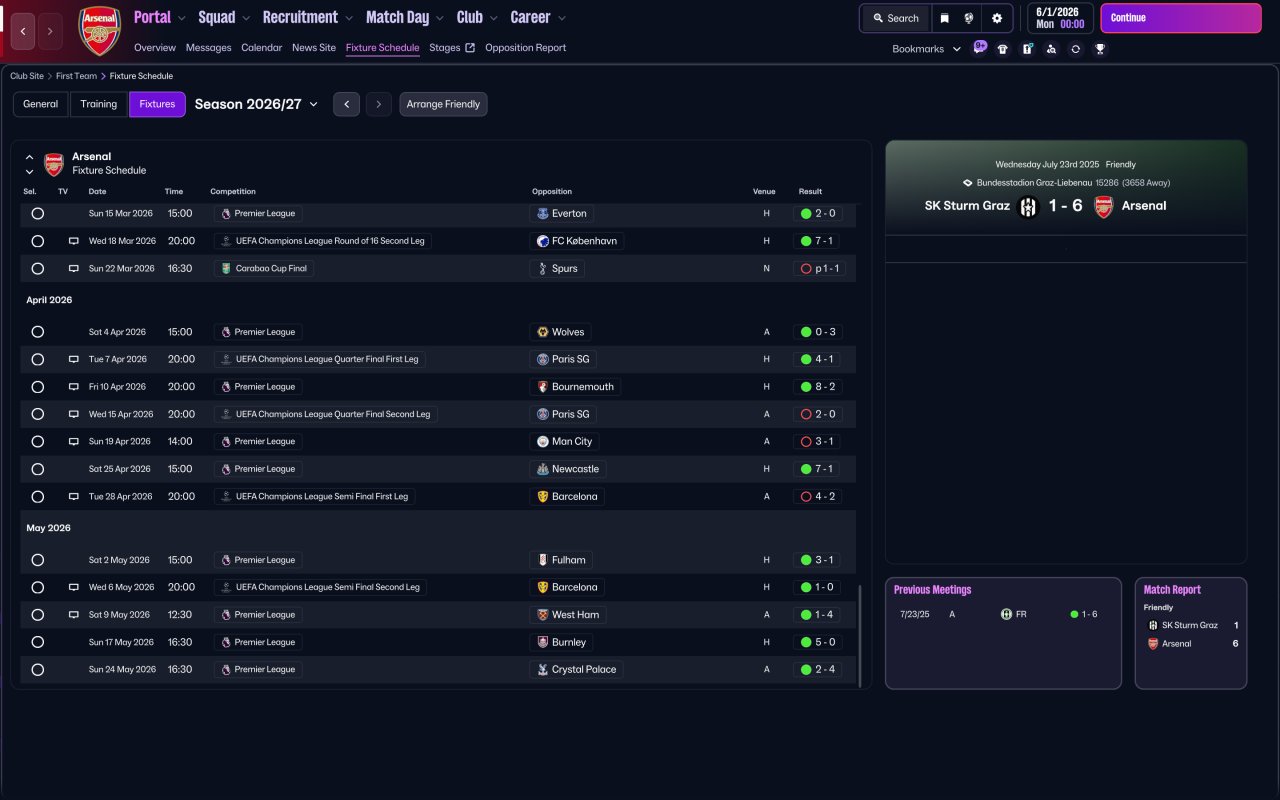Viewport: 1280px width, 800px height.
Task: Click the tactics board icon in bookmarks bar
Action: (1027, 49)
